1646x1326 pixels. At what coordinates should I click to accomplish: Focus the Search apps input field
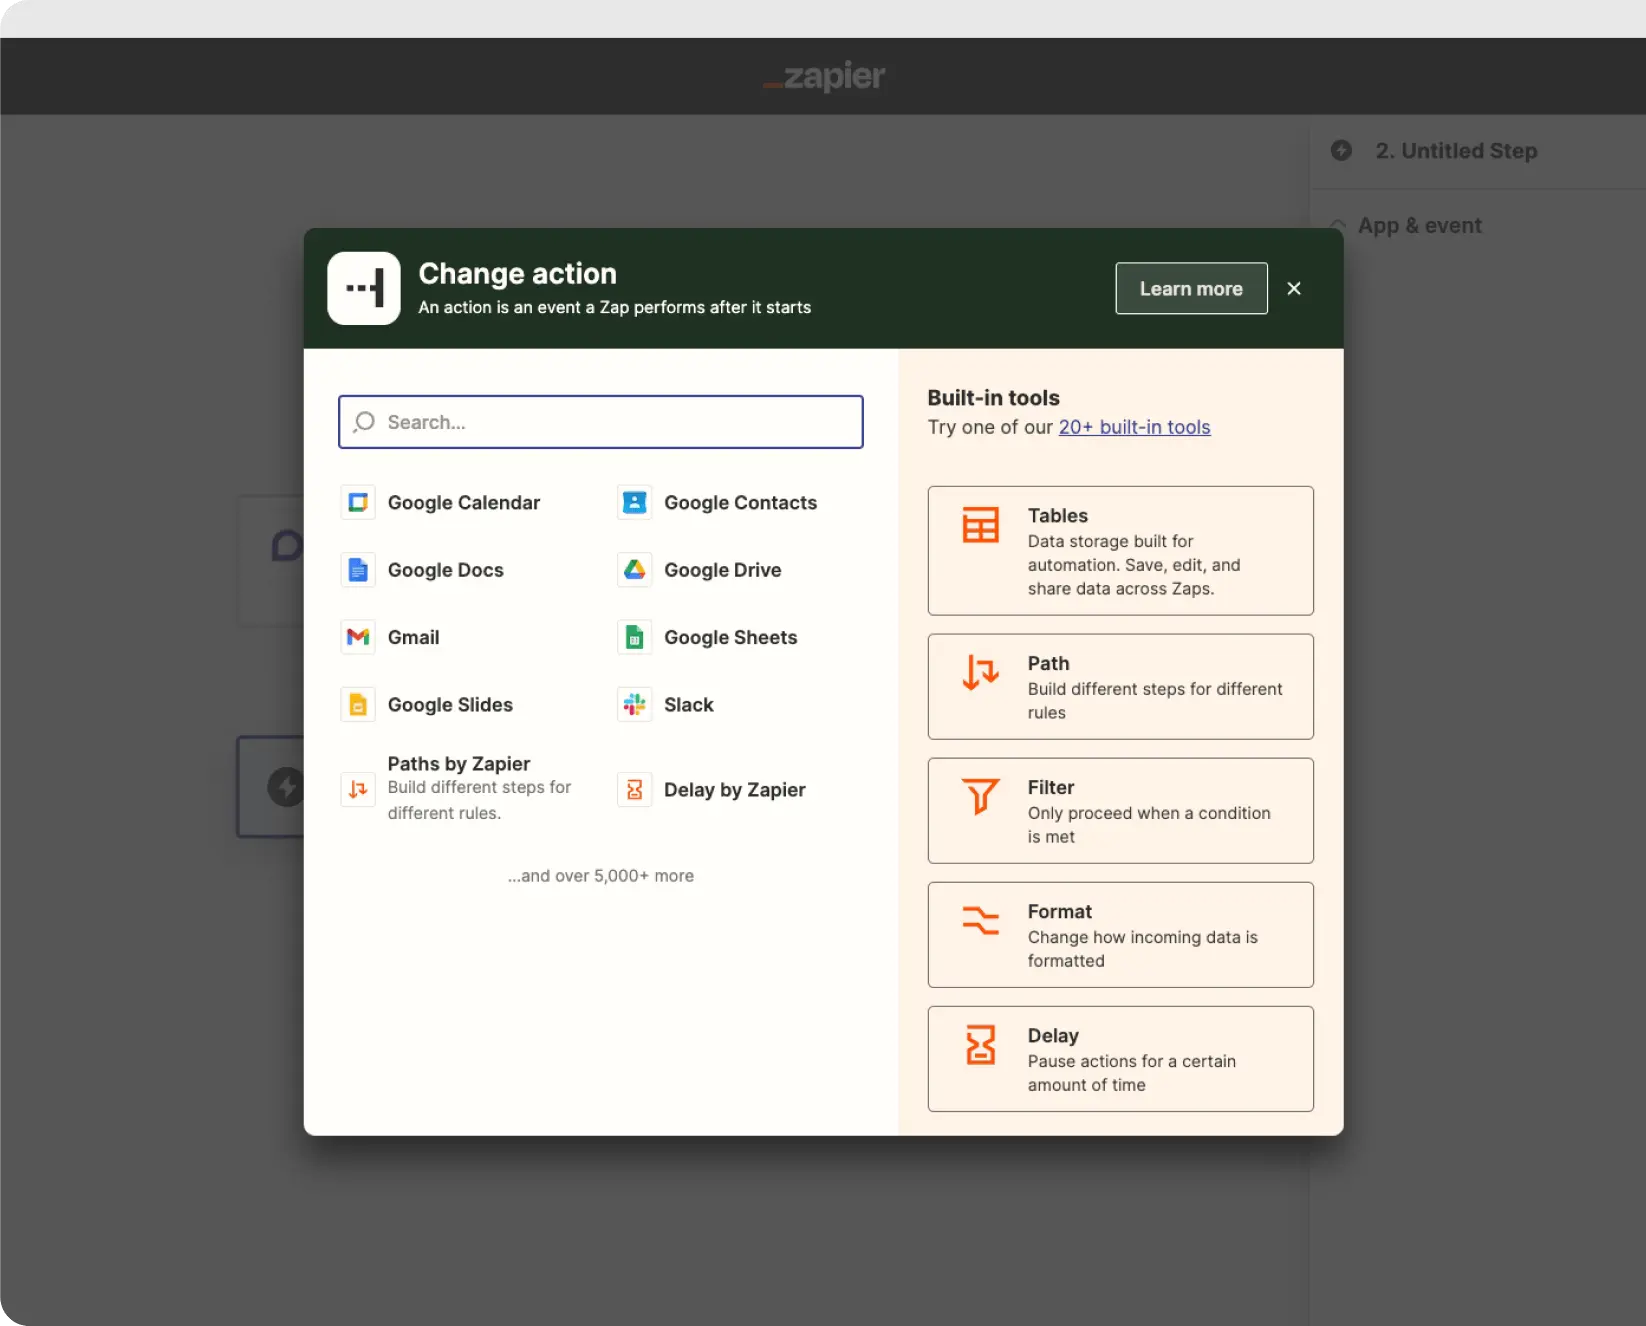click(x=601, y=422)
